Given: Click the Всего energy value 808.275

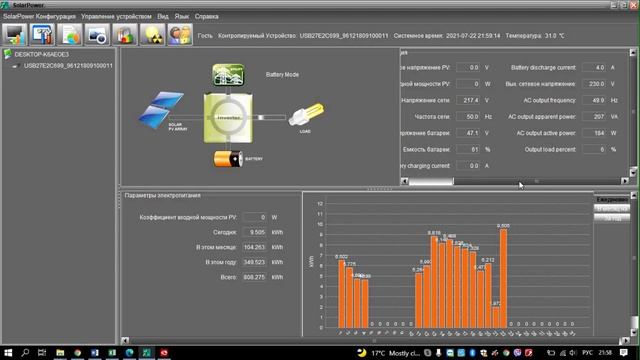Looking at the screenshot, I should click(x=255, y=277).
